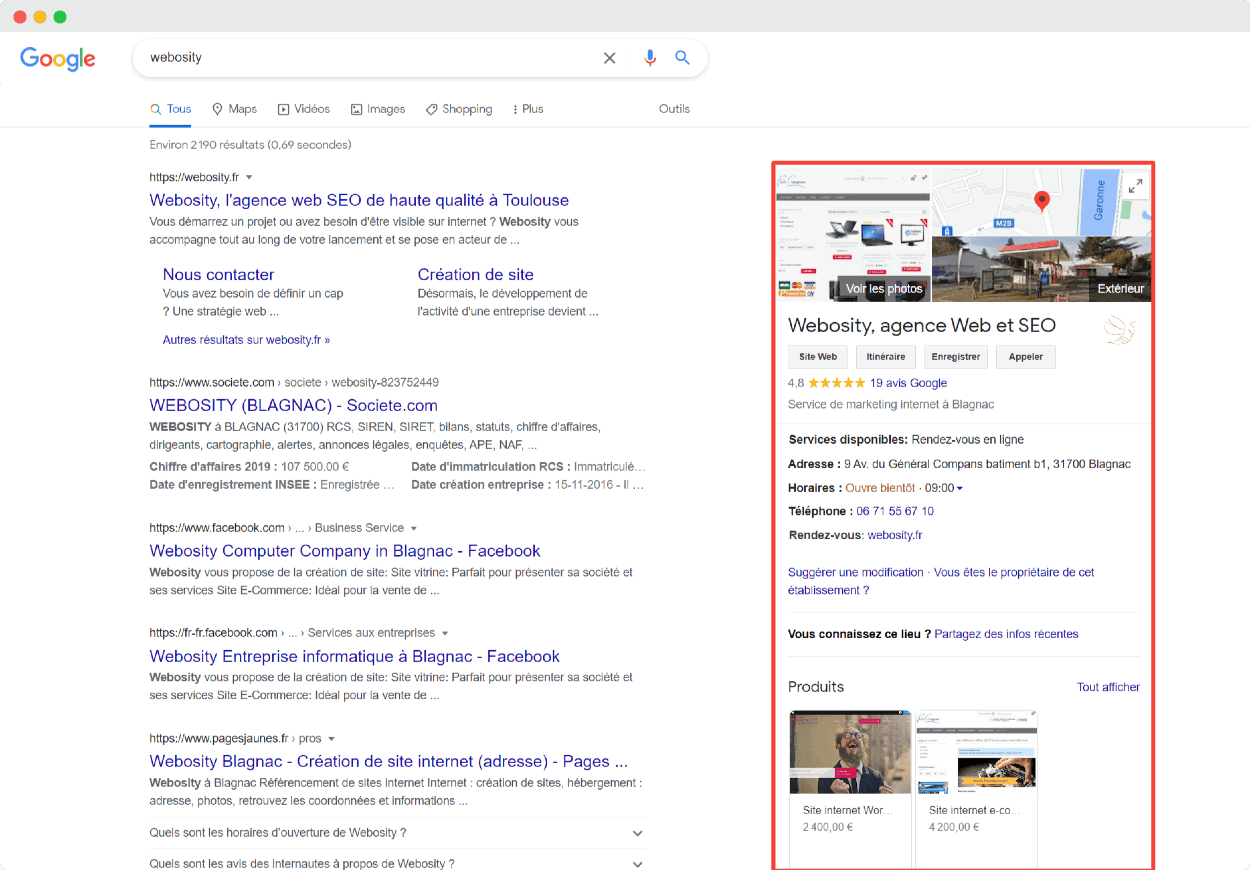
Task: Click Autres résultats sur webosity.fr
Action: coord(246,340)
